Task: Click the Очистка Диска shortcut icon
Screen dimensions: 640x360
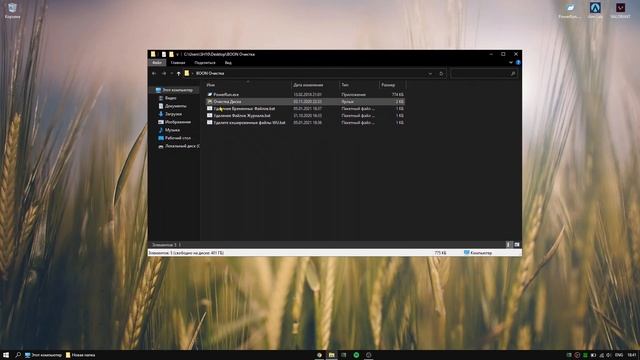Action: 209,102
